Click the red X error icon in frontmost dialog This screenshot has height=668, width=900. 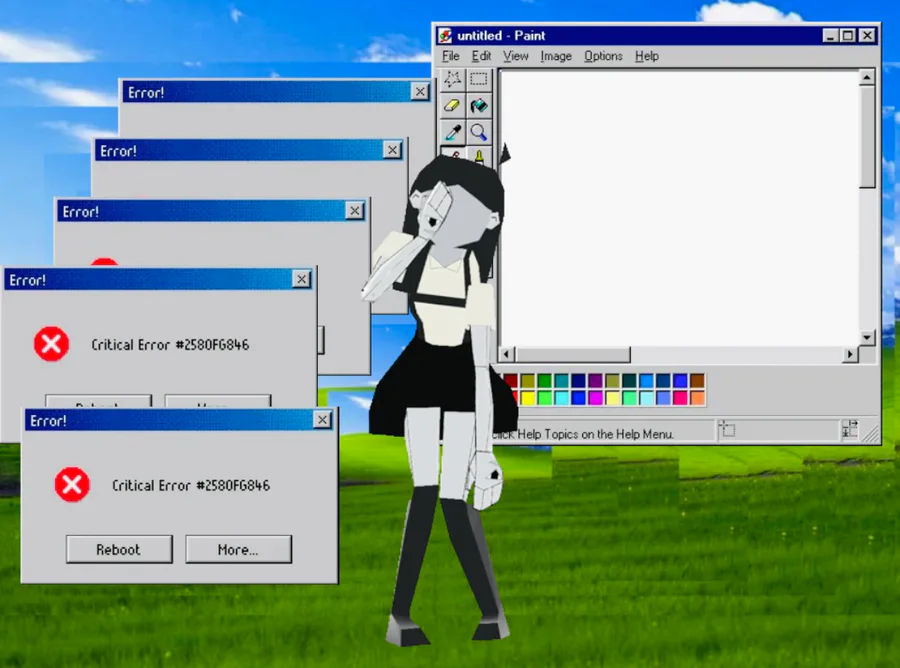click(72, 485)
